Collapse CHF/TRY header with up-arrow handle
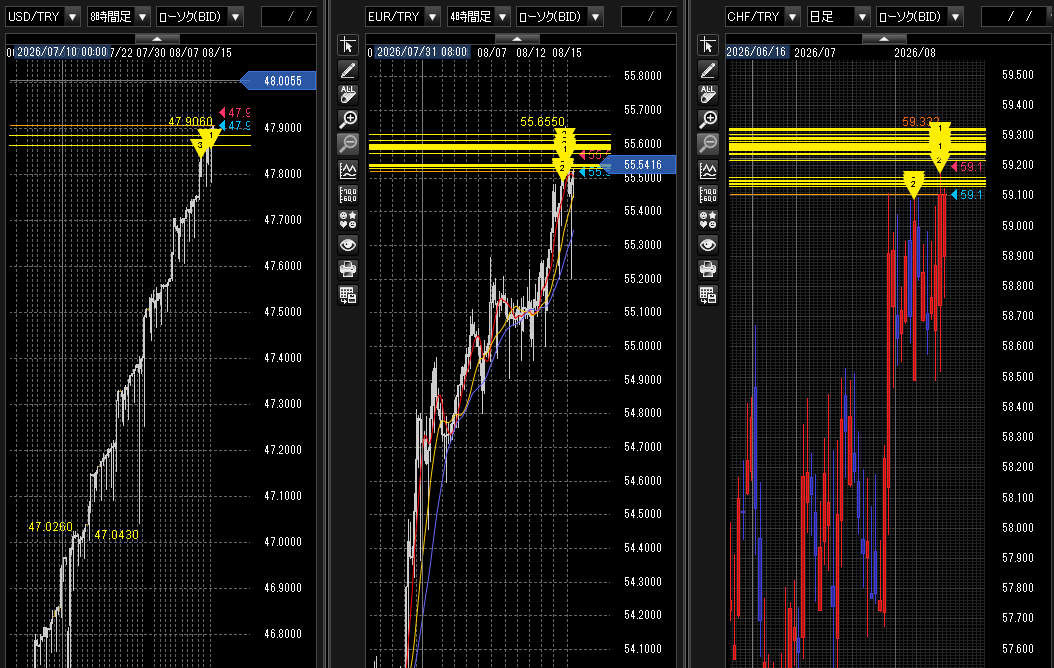Image resolution: width=1054 pixels, height=668 pixels. (884, 39)
